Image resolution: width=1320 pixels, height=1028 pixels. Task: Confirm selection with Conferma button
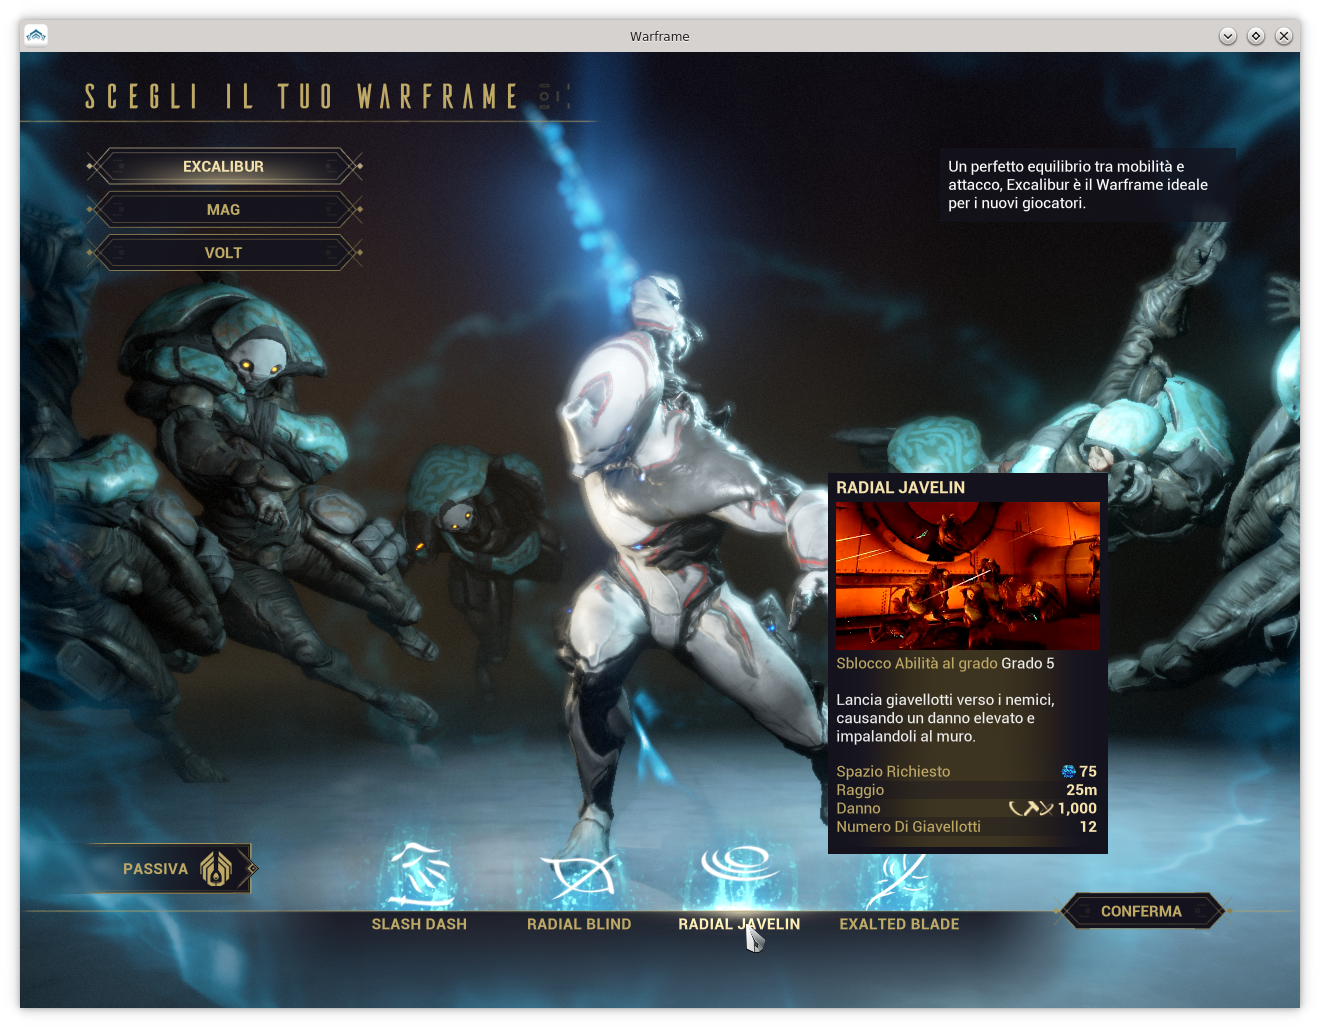pos(1141,911)
